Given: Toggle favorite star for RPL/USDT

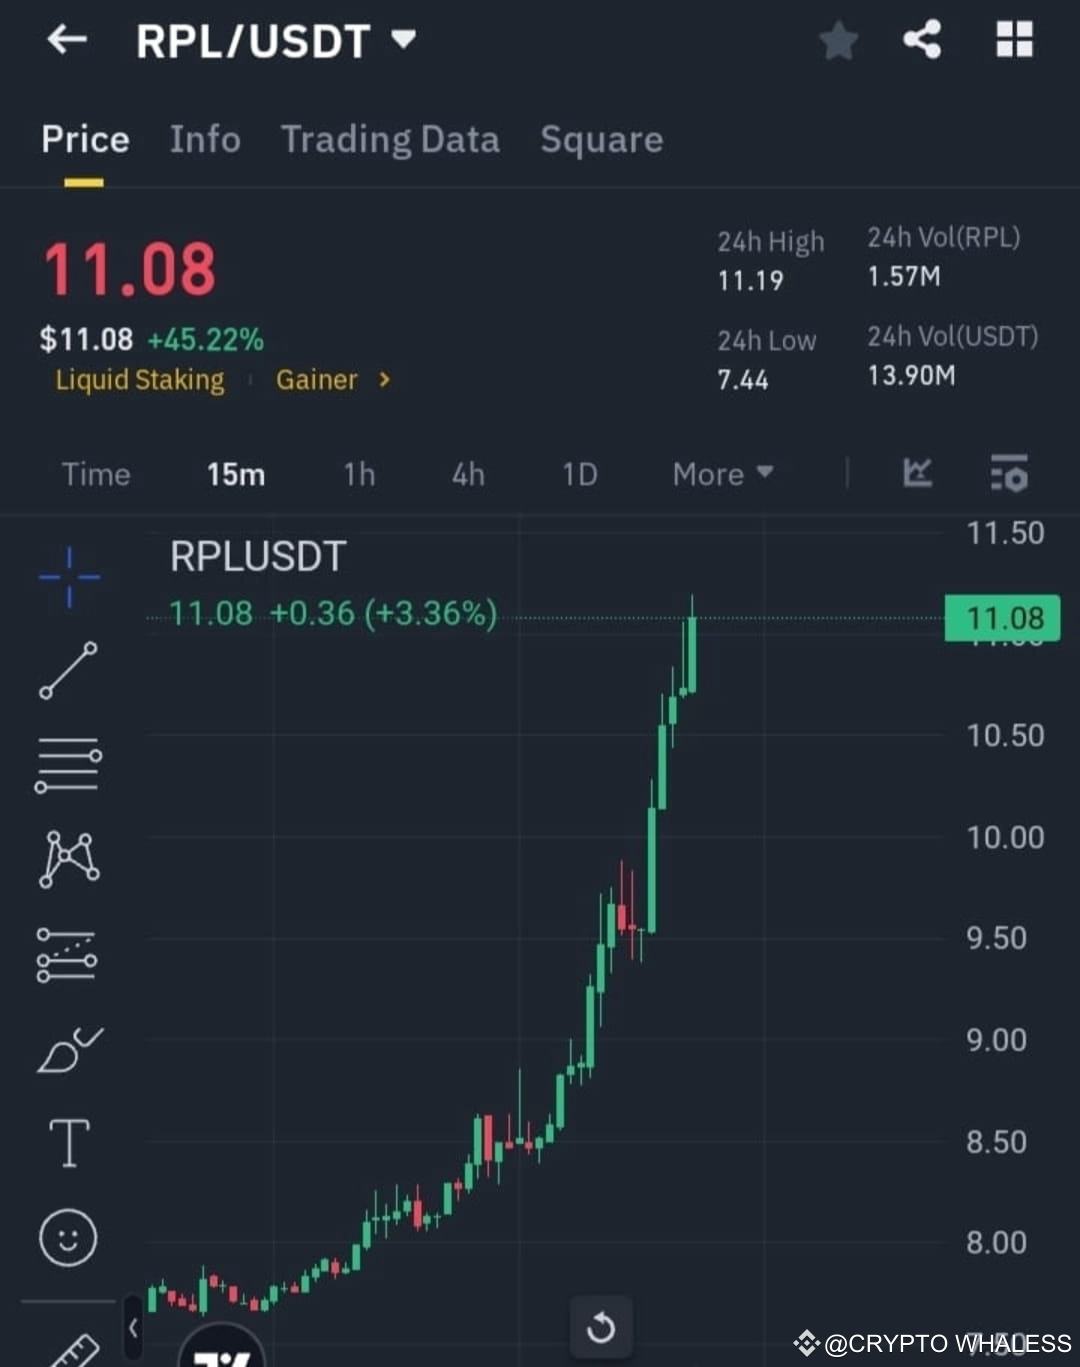Looking at the screenshot, I should pos(838,41).
